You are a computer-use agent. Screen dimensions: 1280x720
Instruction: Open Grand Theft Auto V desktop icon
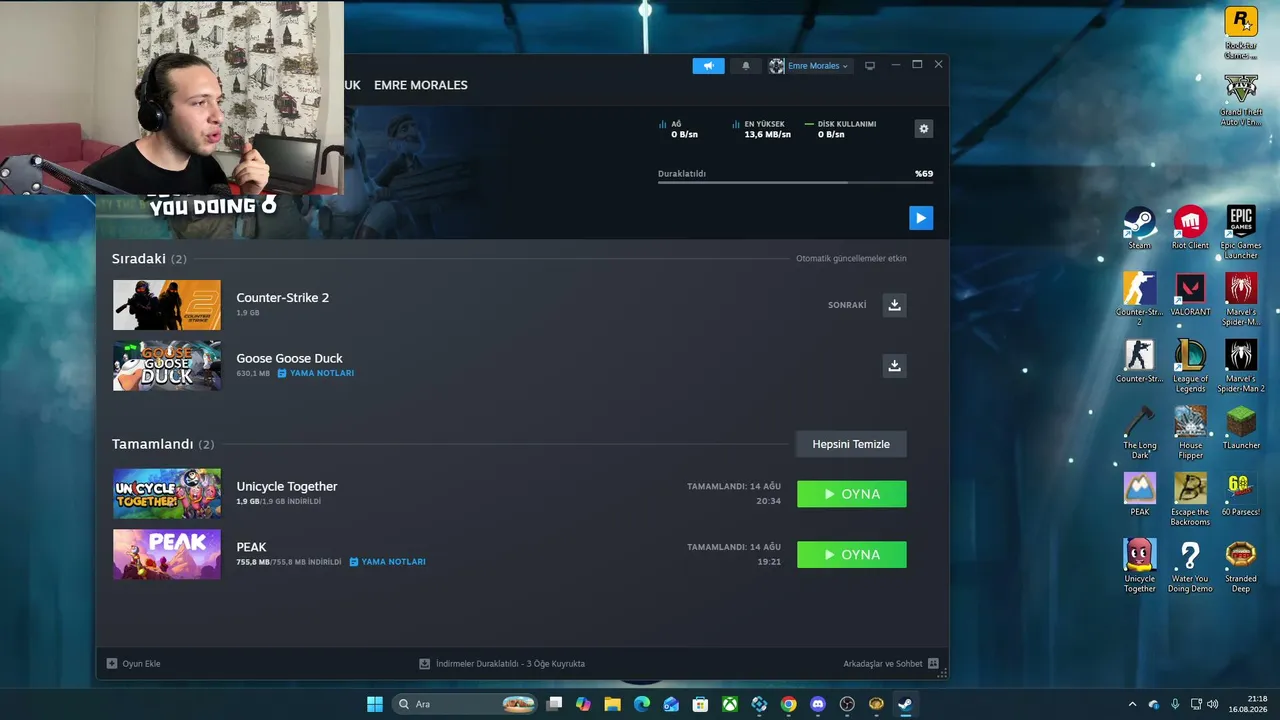(1241, 100)
